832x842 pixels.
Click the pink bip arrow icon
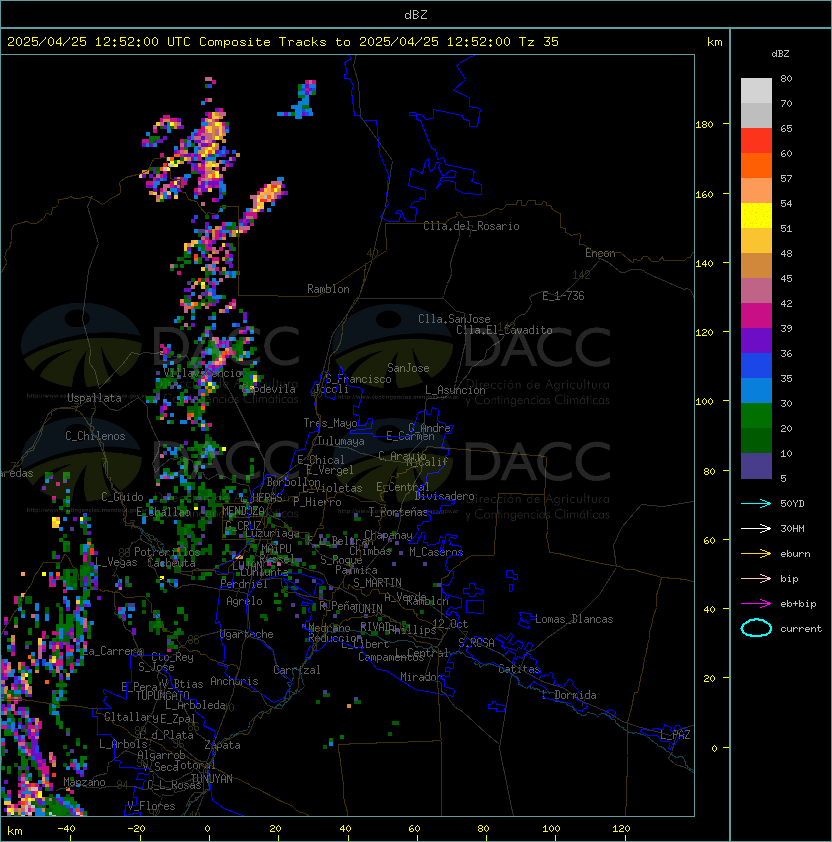click(756, 578)
